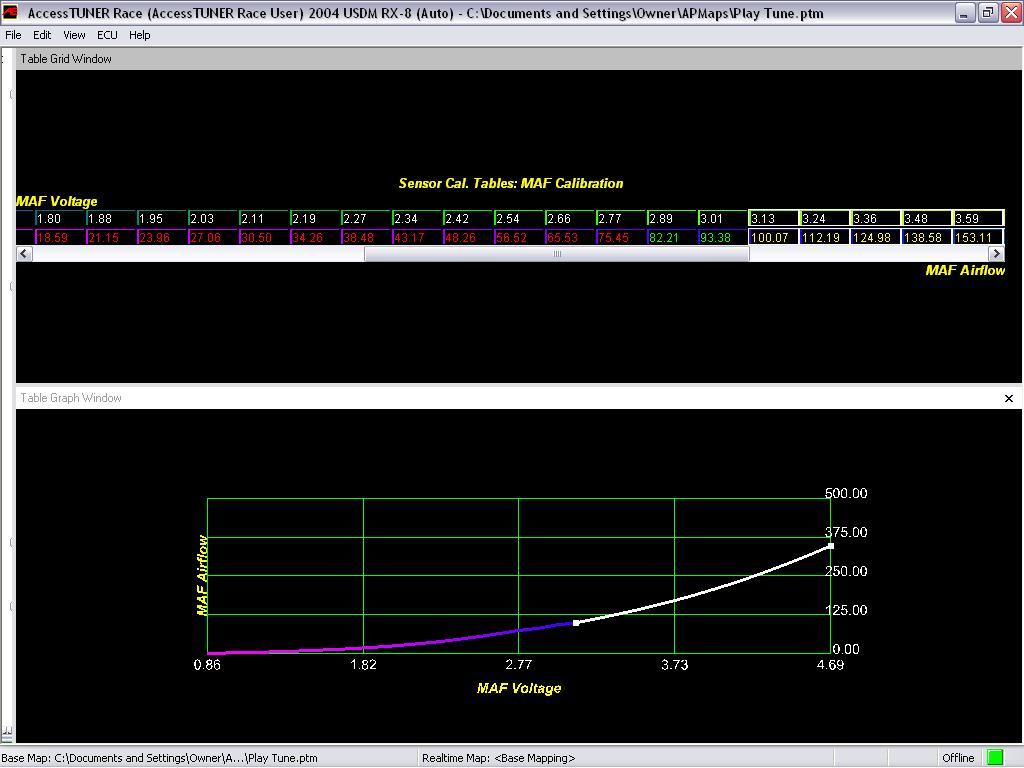Click the scrollbar right arrow in the table grid
Image resolution: width=1024 pixels, height=768 pixels.
tap(996, 254)
